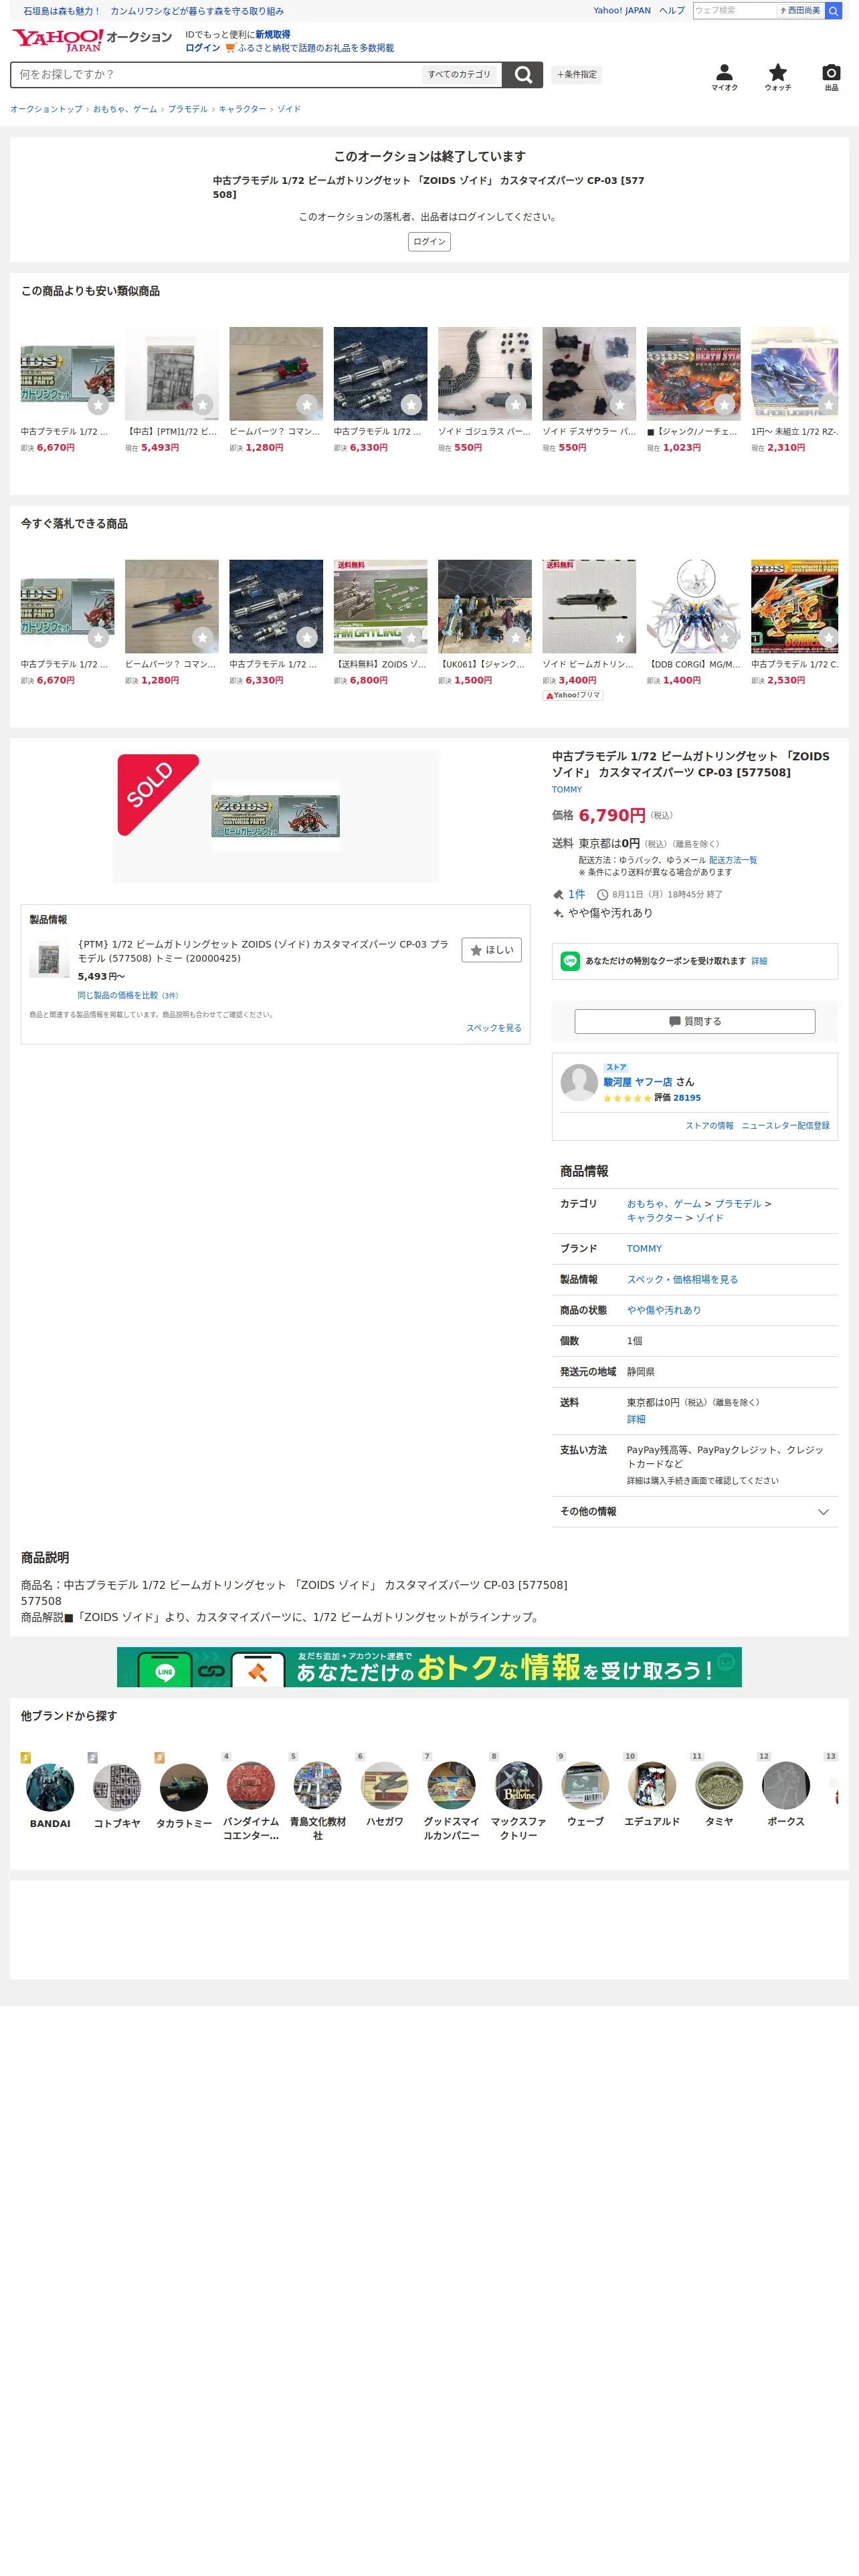Click the ログイン button under the ended notice
This screenshot has width=859, height=2576.
[429, 242]
